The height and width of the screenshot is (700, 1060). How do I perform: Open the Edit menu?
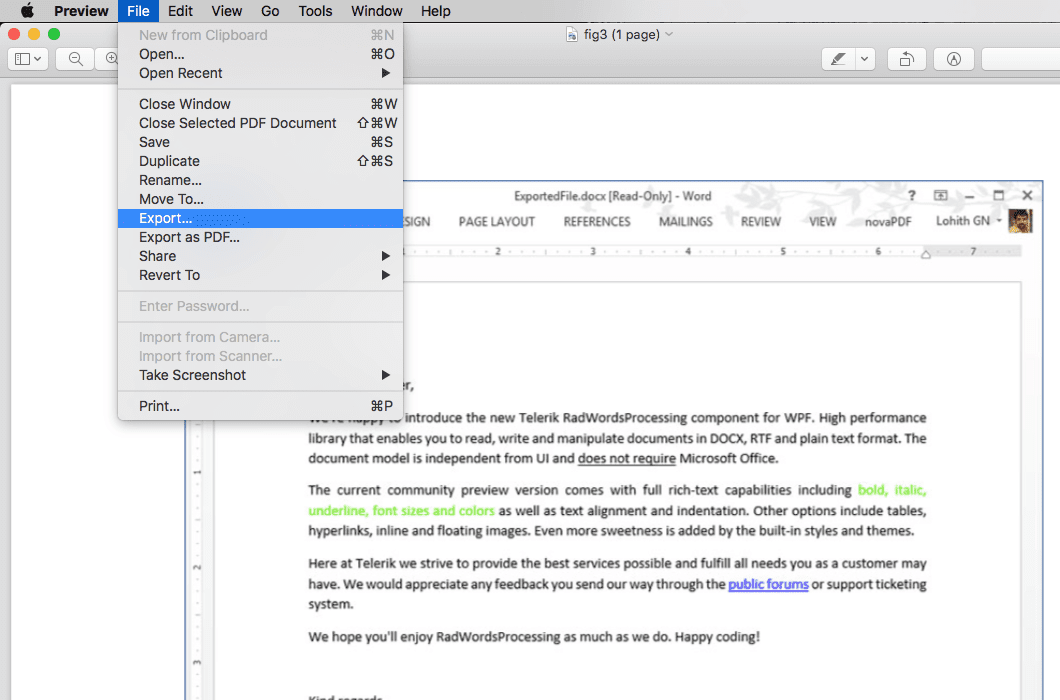click(x=180, y=11)
